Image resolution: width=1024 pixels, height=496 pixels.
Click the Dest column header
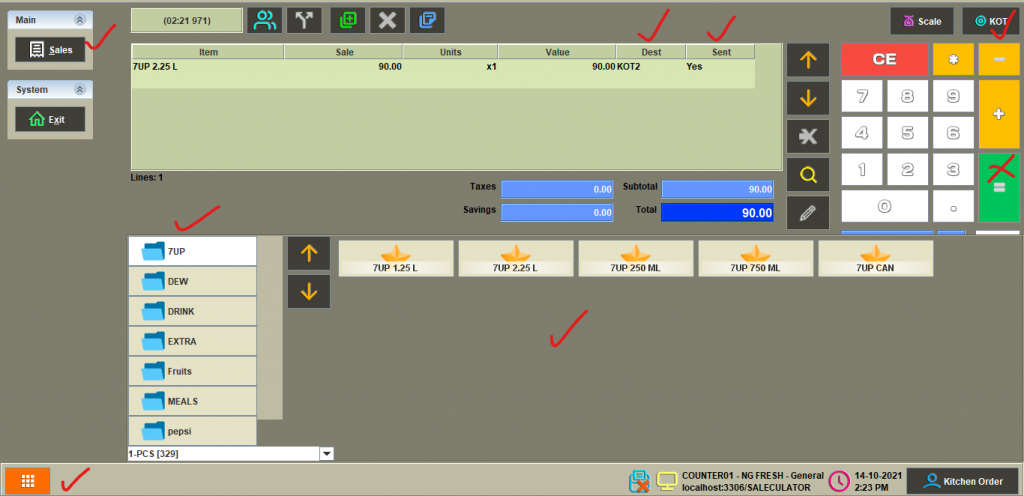point(650,52)
